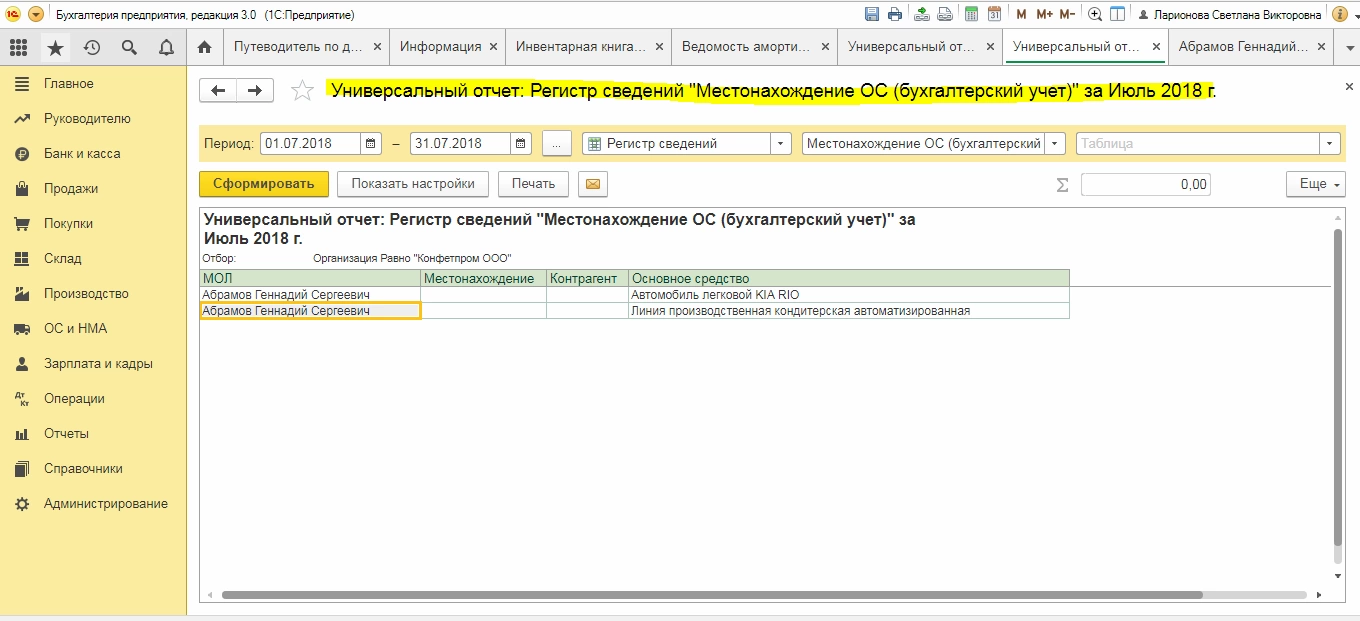
Task: Click the end date field 31.07.2018
Action: (458, 143)
